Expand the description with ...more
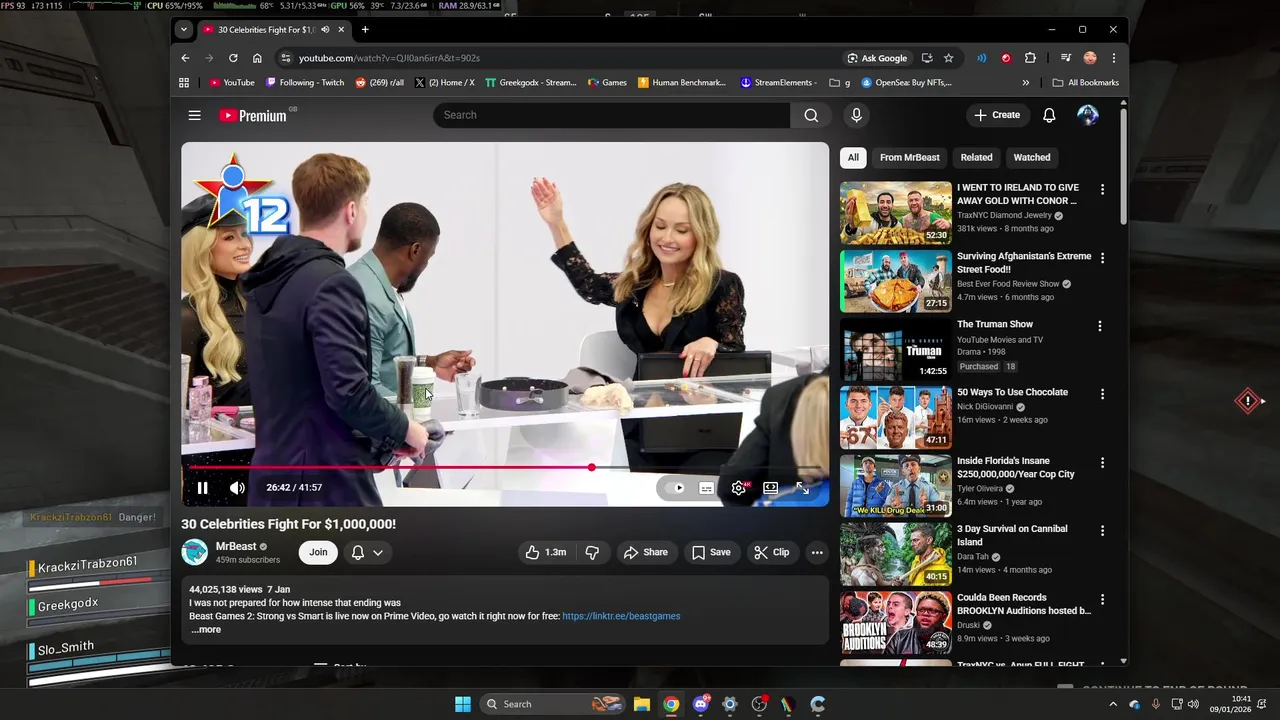1280x720 pixels. [x=206, y=630]
